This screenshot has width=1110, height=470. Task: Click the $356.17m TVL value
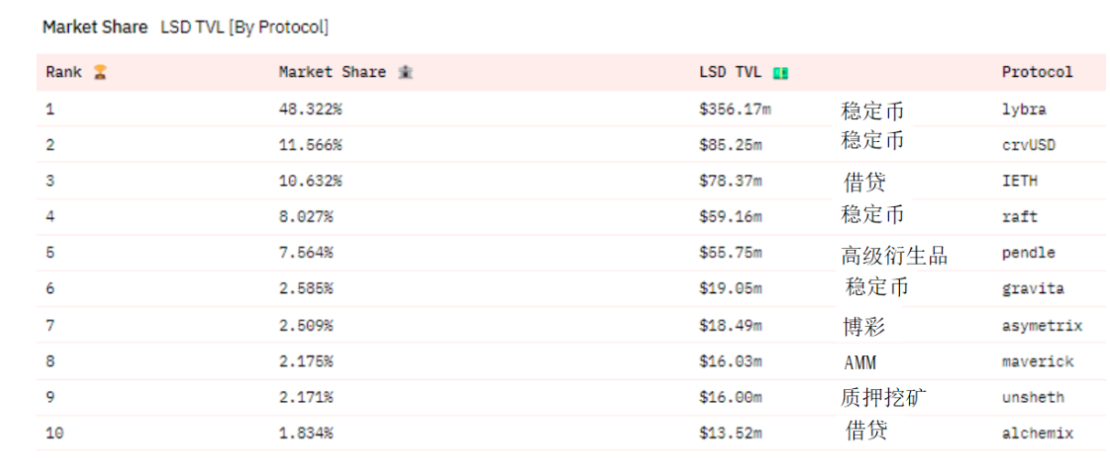[730, 110]
